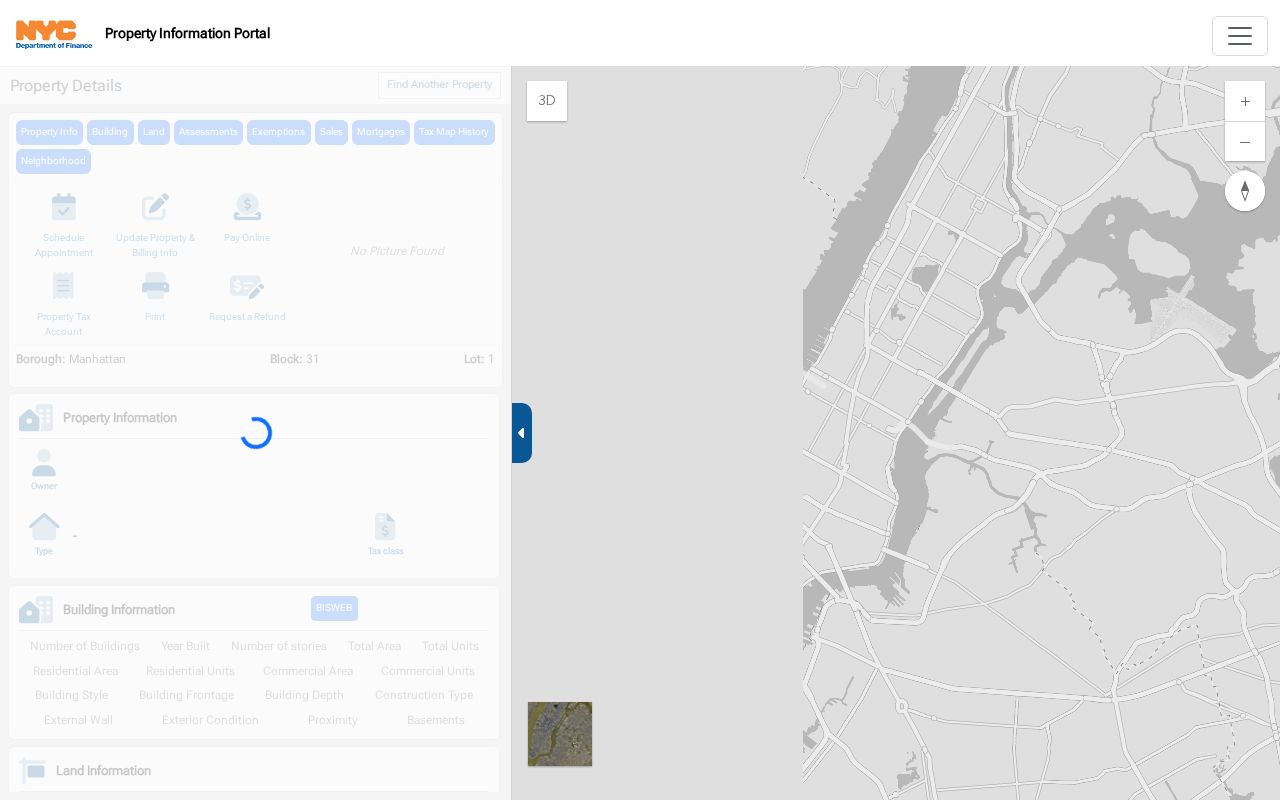Viewport: 1280px width, 800px height.
Task: Click the Request a Refund icon
Action: coord(247,287)
